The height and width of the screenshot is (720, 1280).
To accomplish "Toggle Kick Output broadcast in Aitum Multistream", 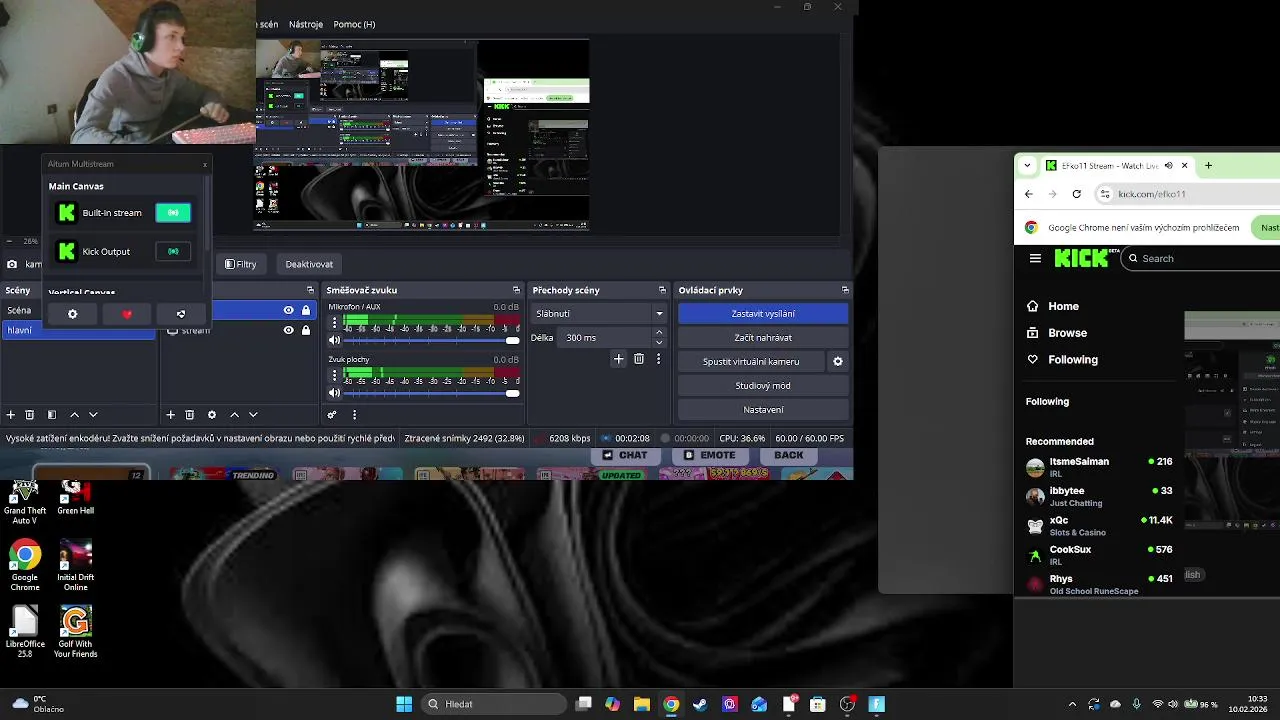I will (x=173, y=252).
